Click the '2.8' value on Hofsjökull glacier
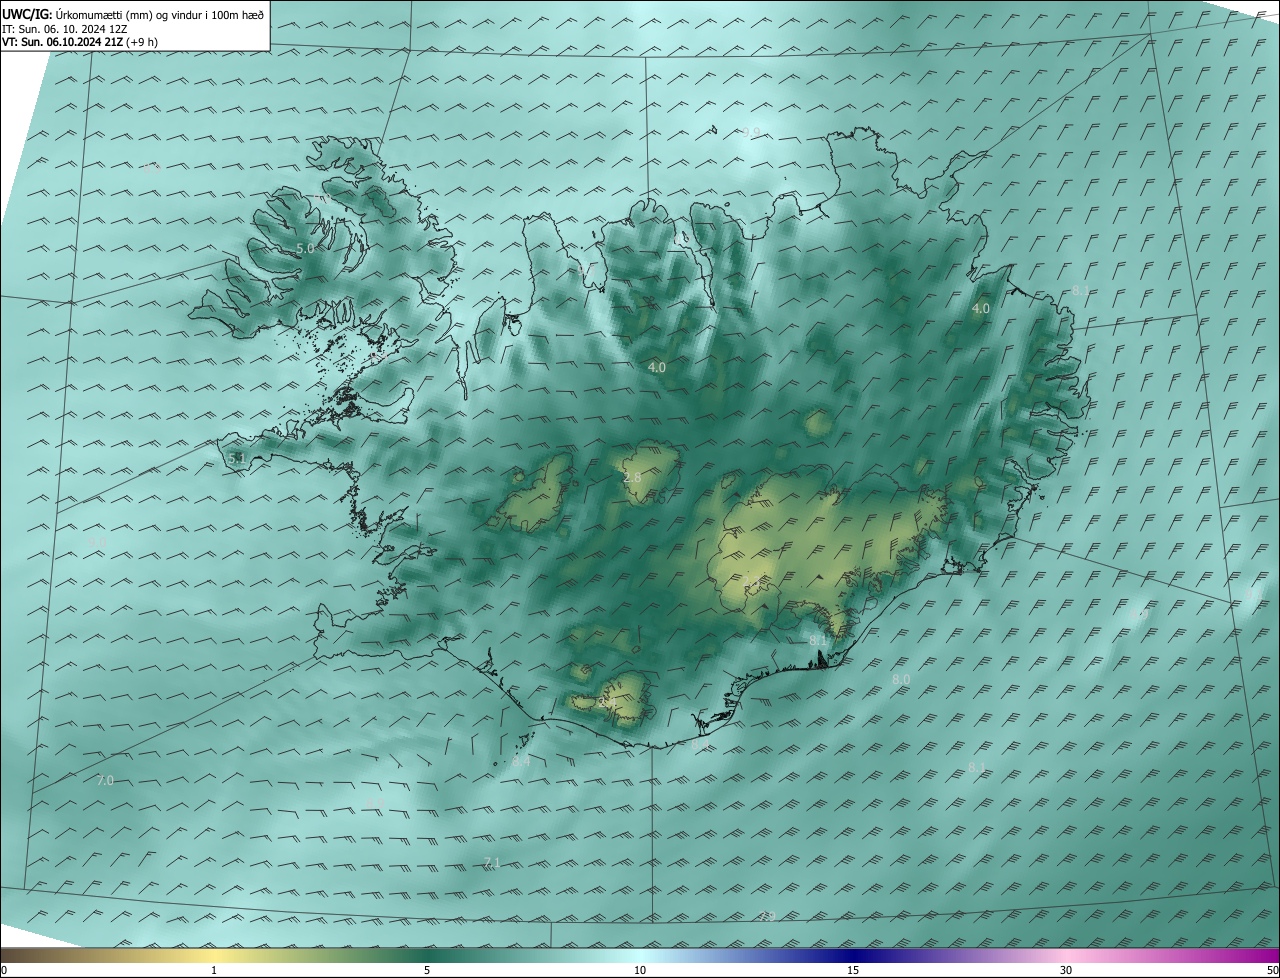Image resolution: width=1280 pixels, height=978 pixels. point(632,478)
